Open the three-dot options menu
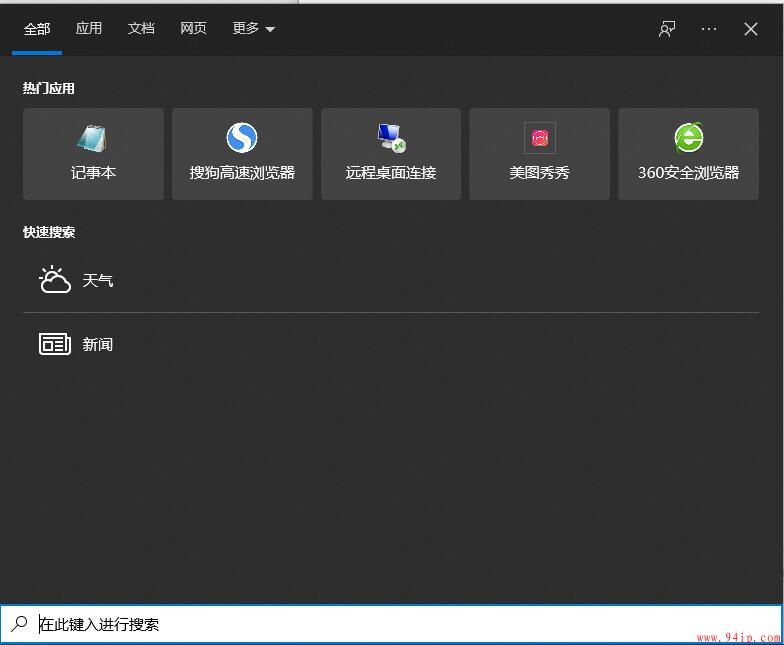Image resolution: width=784 pixels, height=645 pixels. (708, 29)
